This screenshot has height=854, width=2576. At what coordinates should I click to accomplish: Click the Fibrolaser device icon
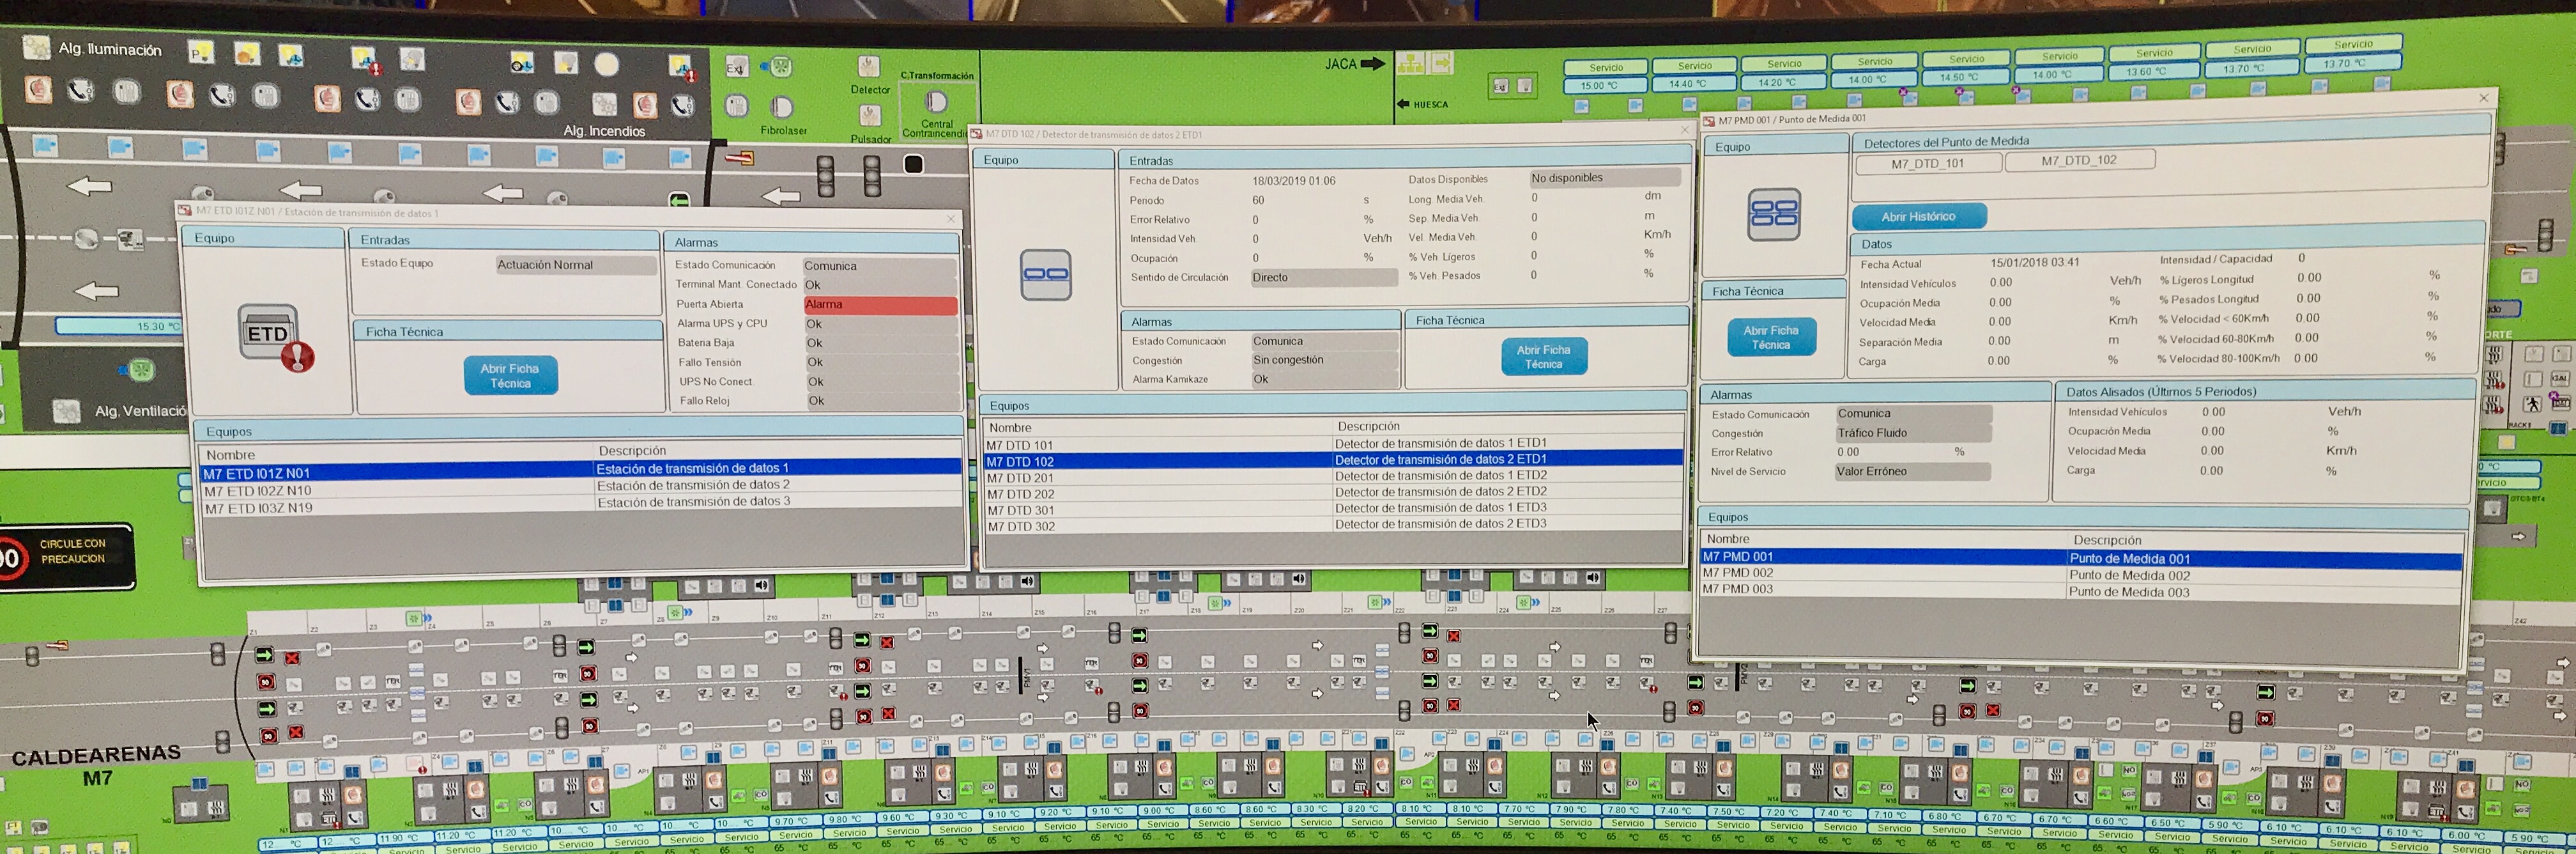click(x=782, y=107)
